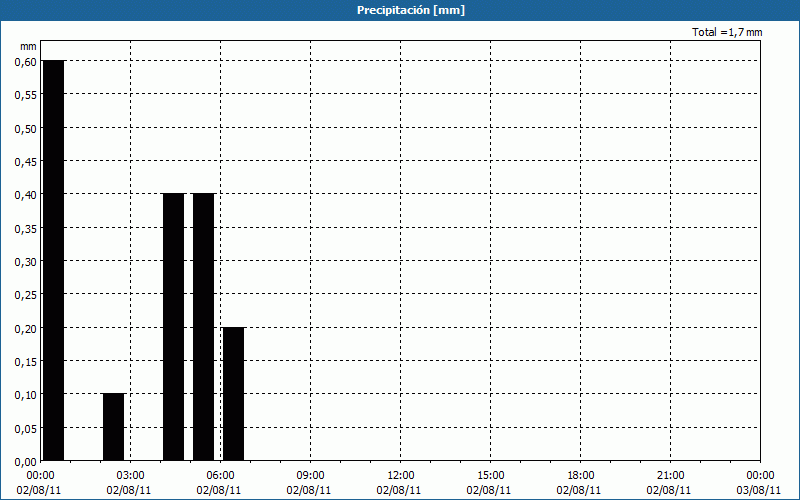Click the 02/08/11 date under 21:00
Image resolution: width=800 pixels, height=500 pixels.
coord(668,490)
